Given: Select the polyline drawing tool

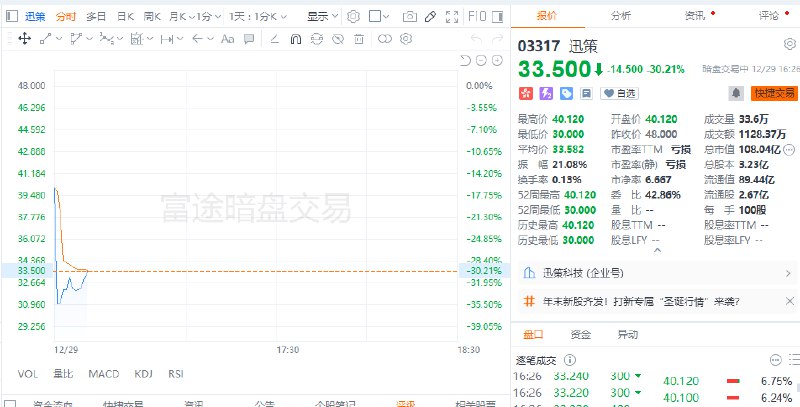Looking at the screenshot, I should point(76,39).
